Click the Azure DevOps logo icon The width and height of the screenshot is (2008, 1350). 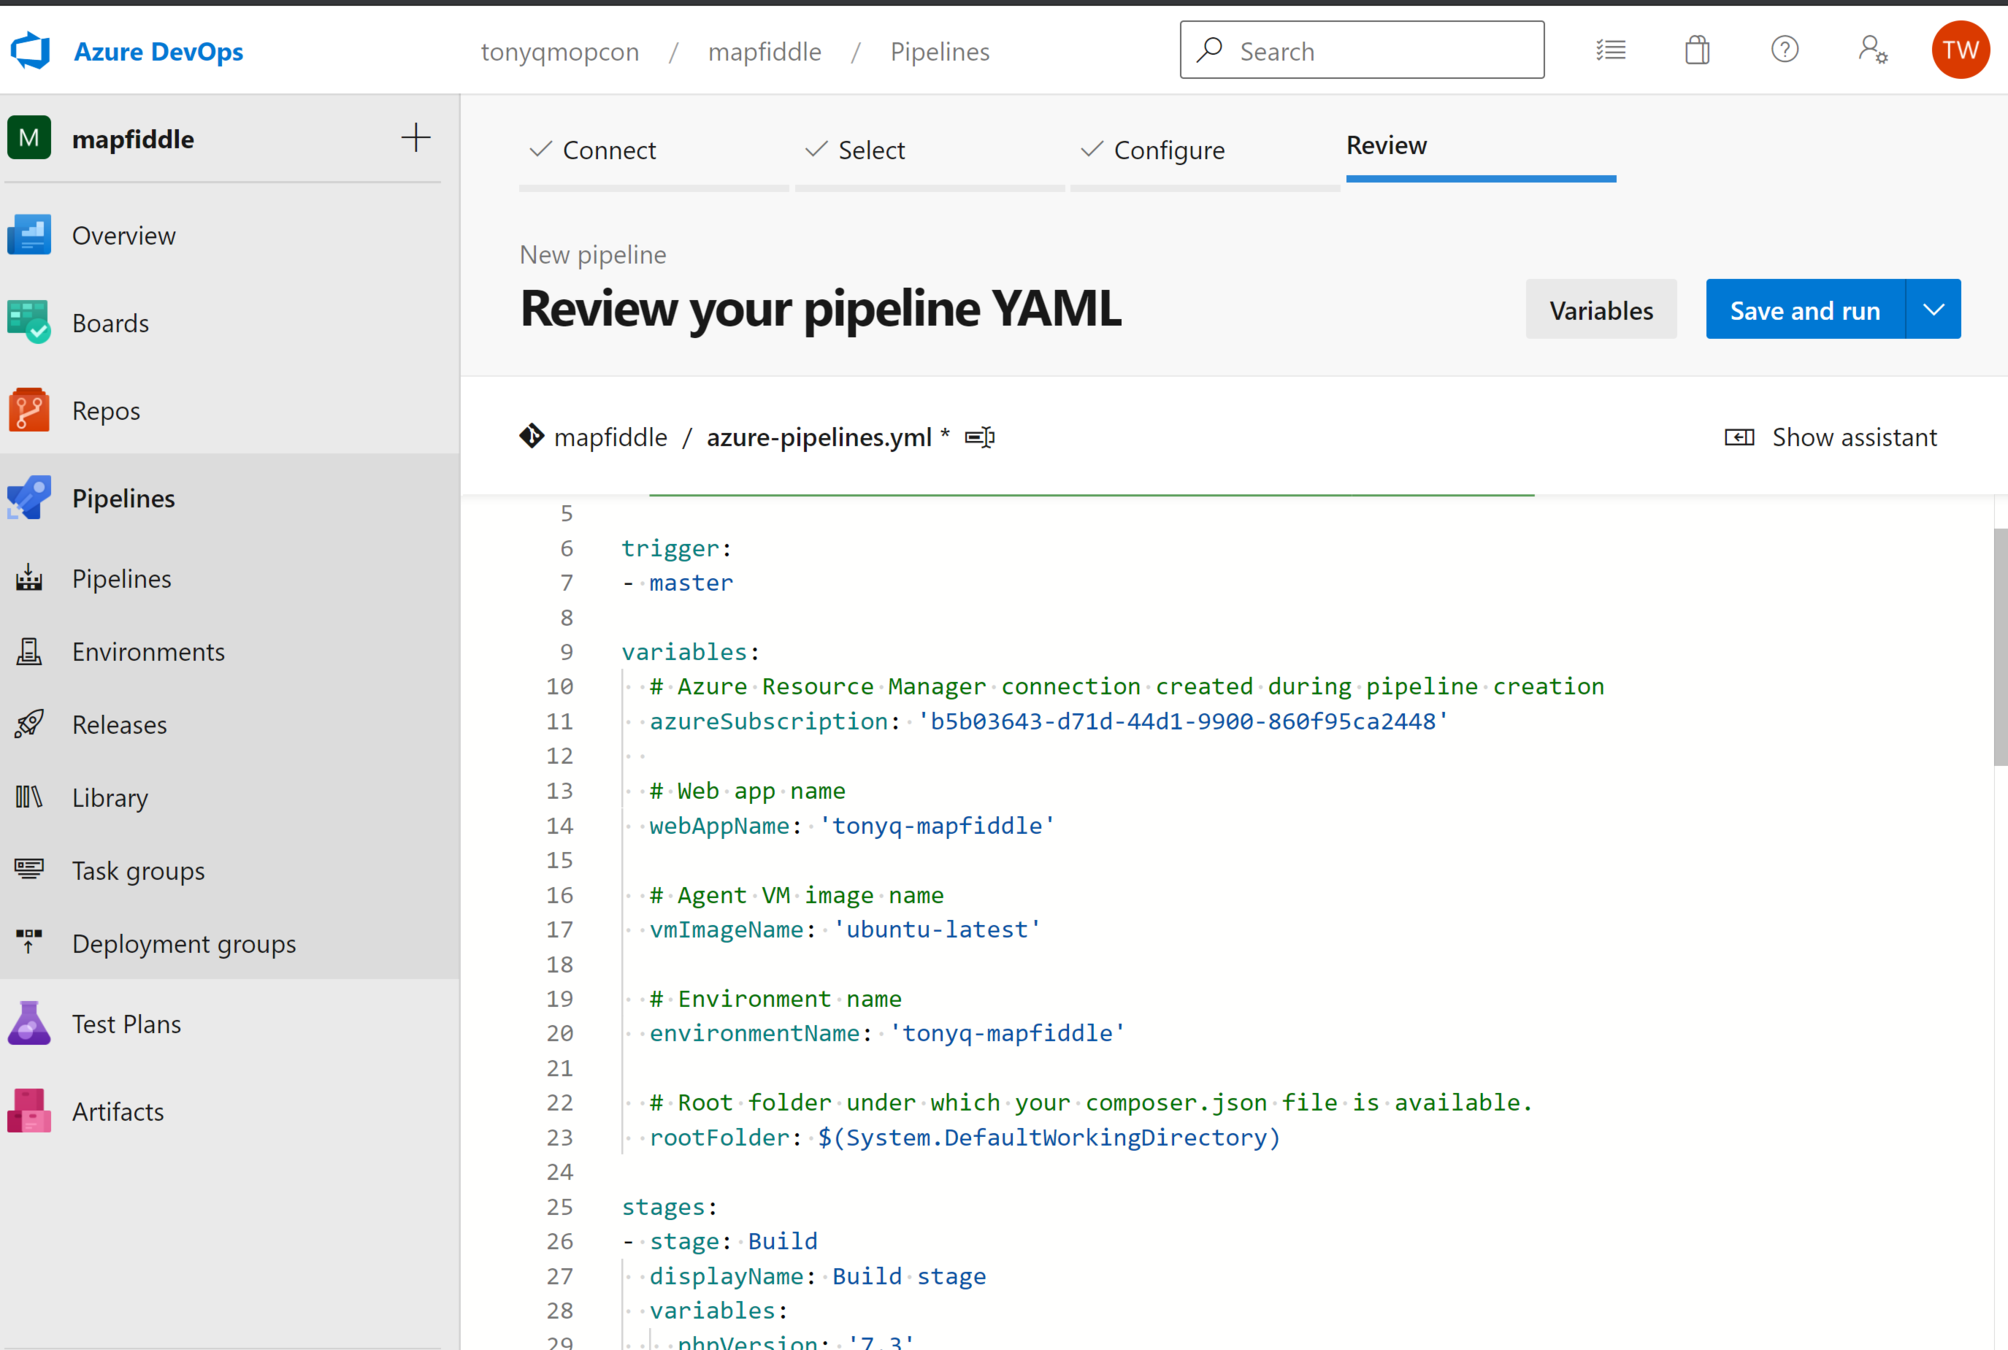click(x=31, y=50)
